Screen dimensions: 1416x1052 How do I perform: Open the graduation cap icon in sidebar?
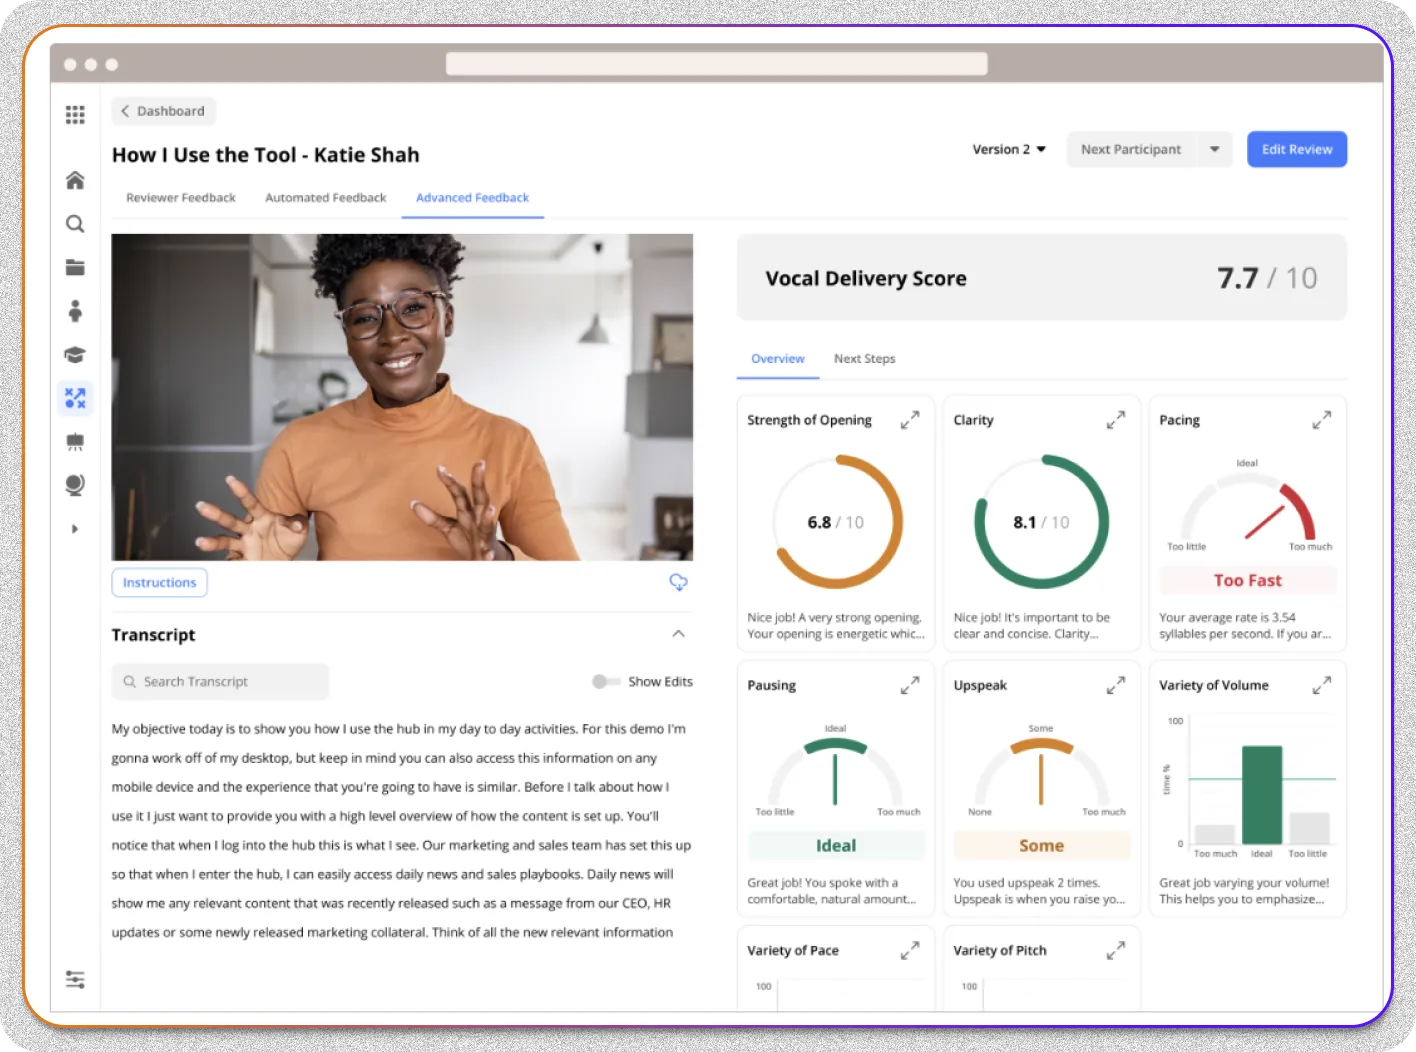click(x=75, y=355)
